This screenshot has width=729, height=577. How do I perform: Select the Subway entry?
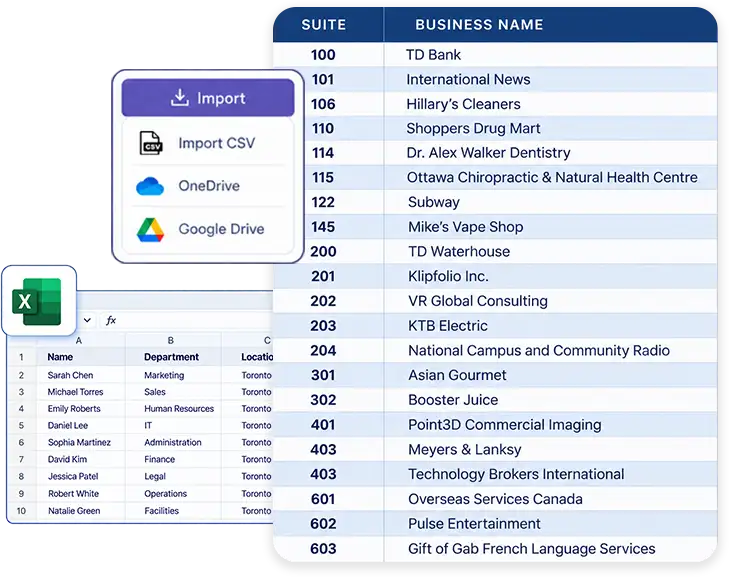(434, 202)
